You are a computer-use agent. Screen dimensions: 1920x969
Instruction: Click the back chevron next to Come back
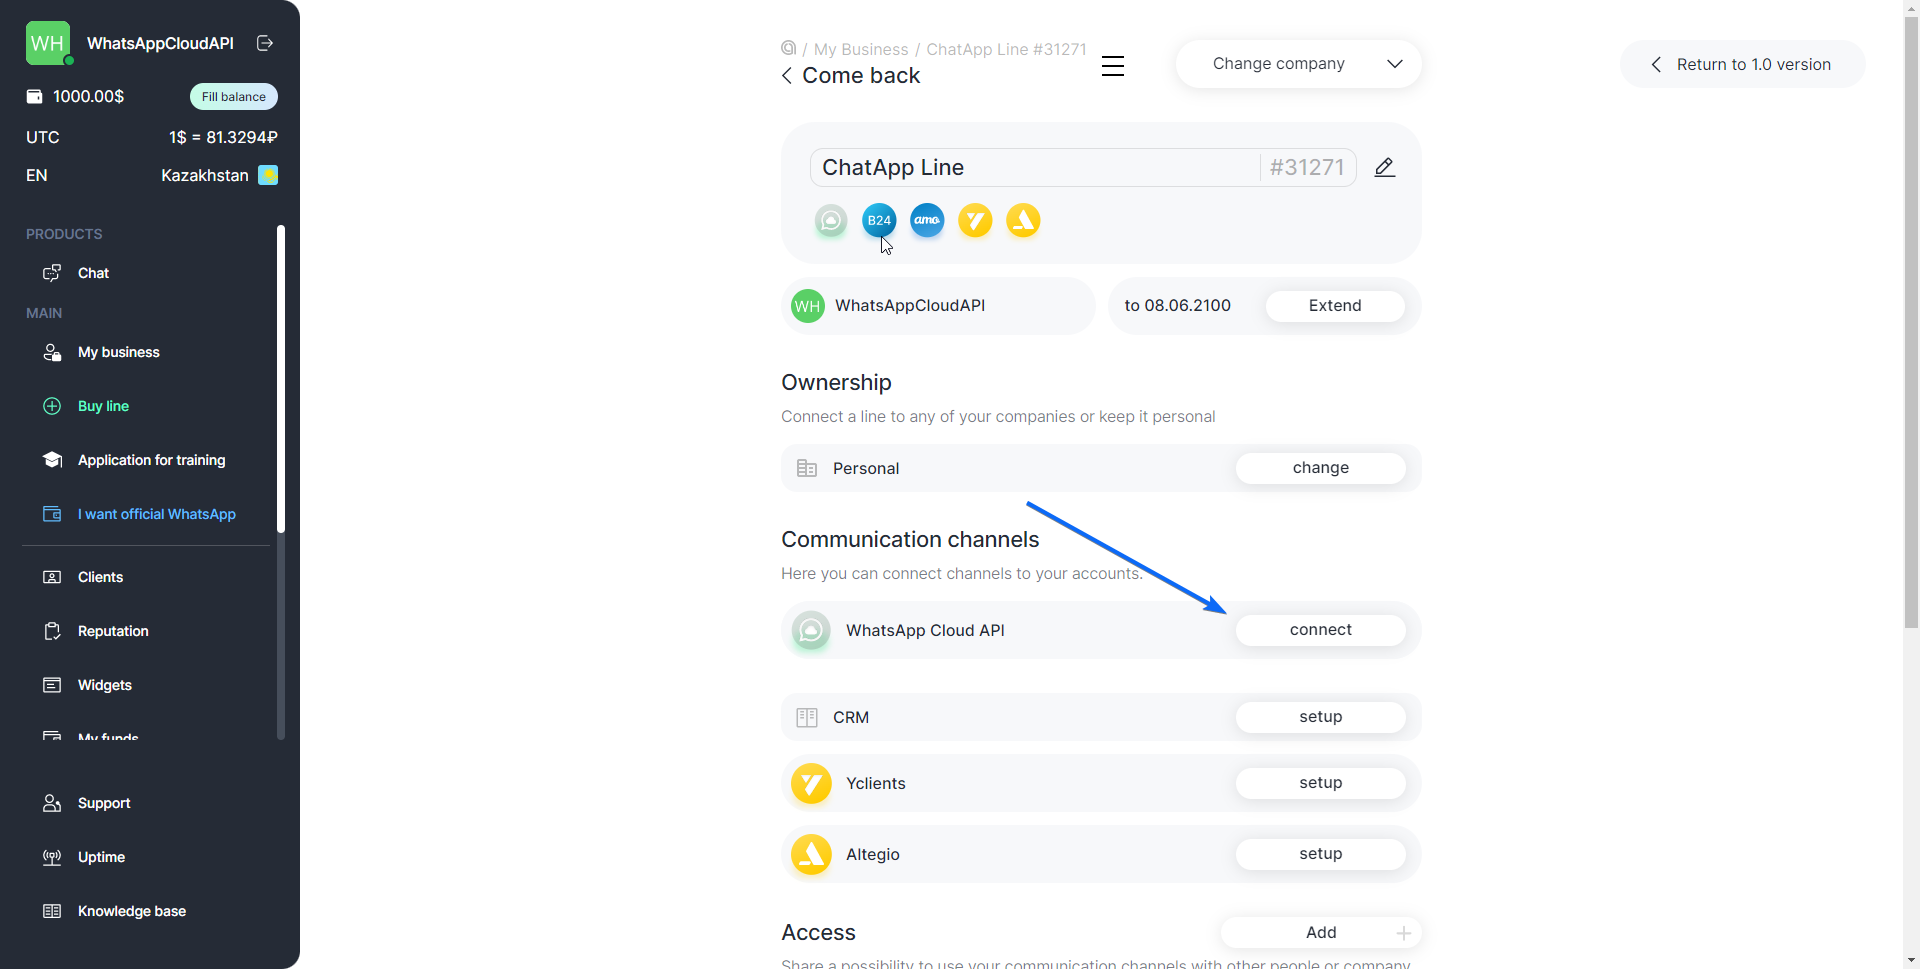coord(786,75)
